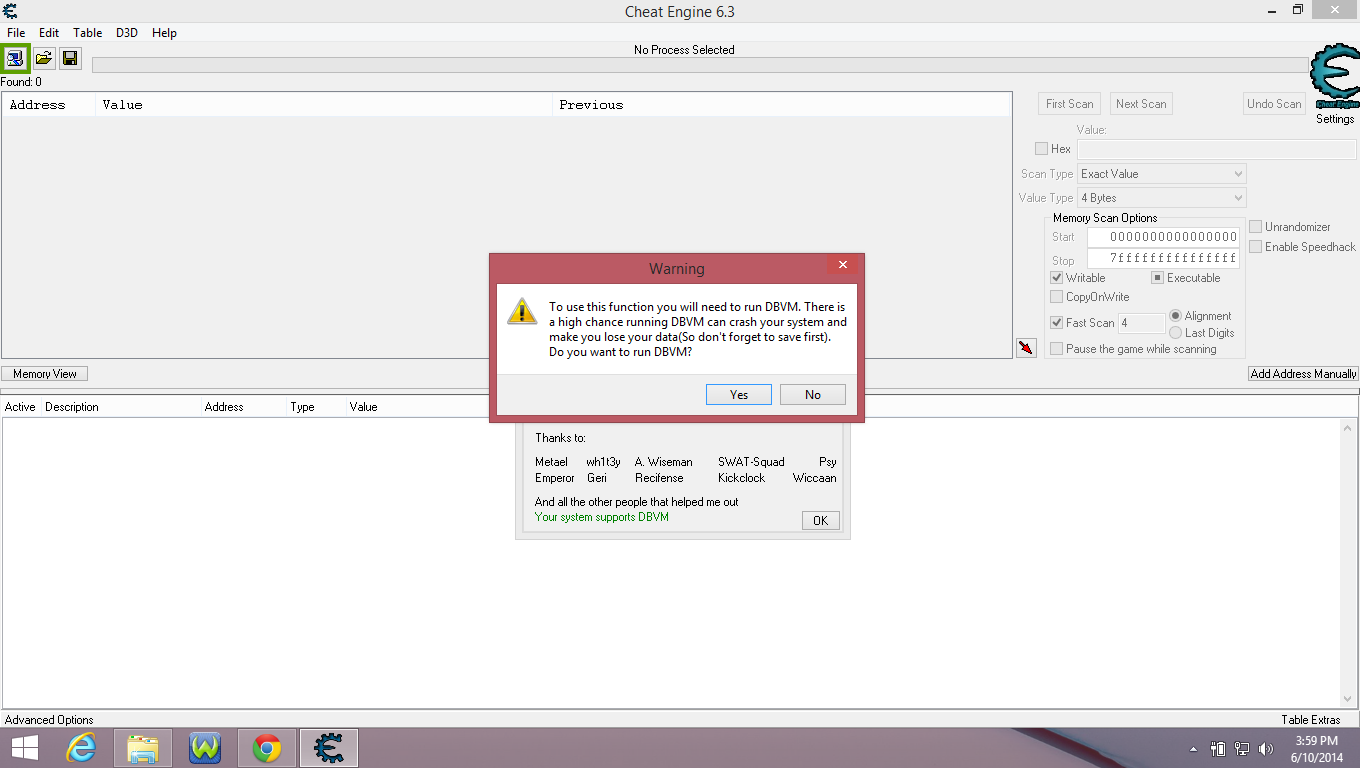Viewport: 1360px width, 768px height.
Task: Open the Windows Start button
Action: (25, 748)
